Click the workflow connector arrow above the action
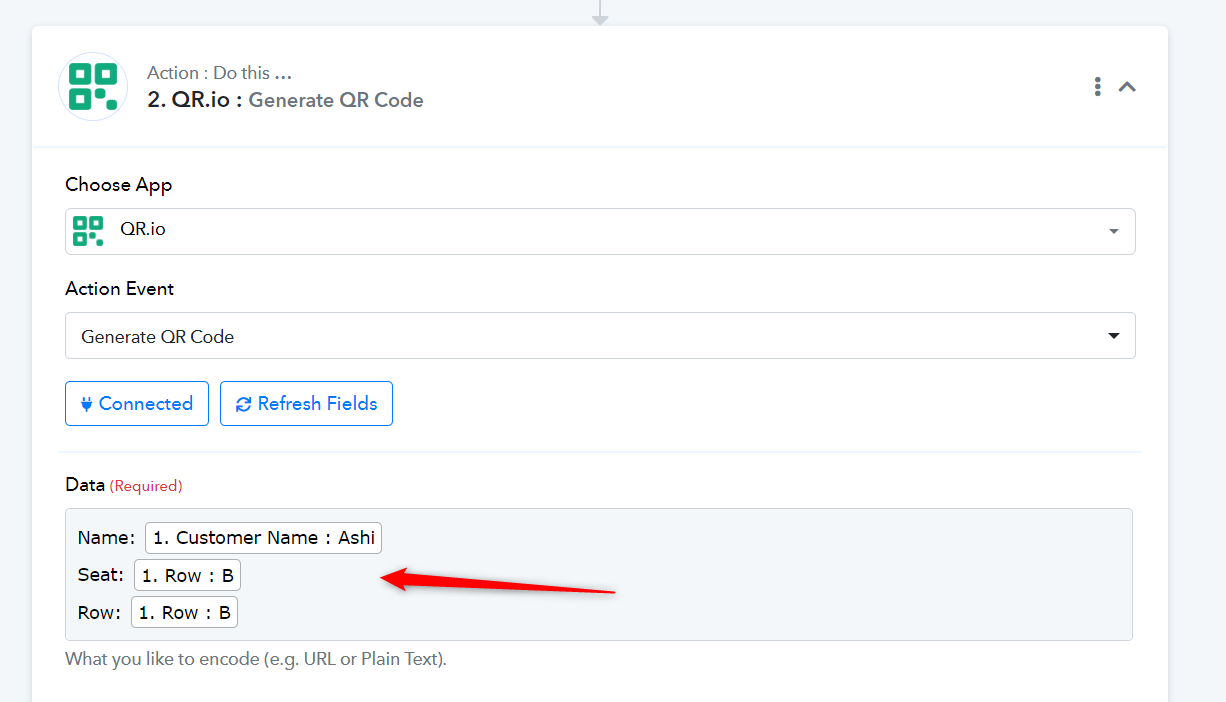The image size is (1226, 702). tap(600, 12)
